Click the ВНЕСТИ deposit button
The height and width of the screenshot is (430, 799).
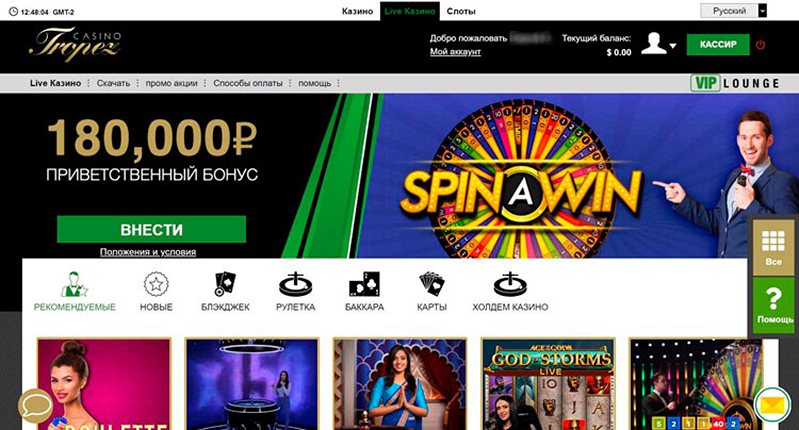point(151,229)
